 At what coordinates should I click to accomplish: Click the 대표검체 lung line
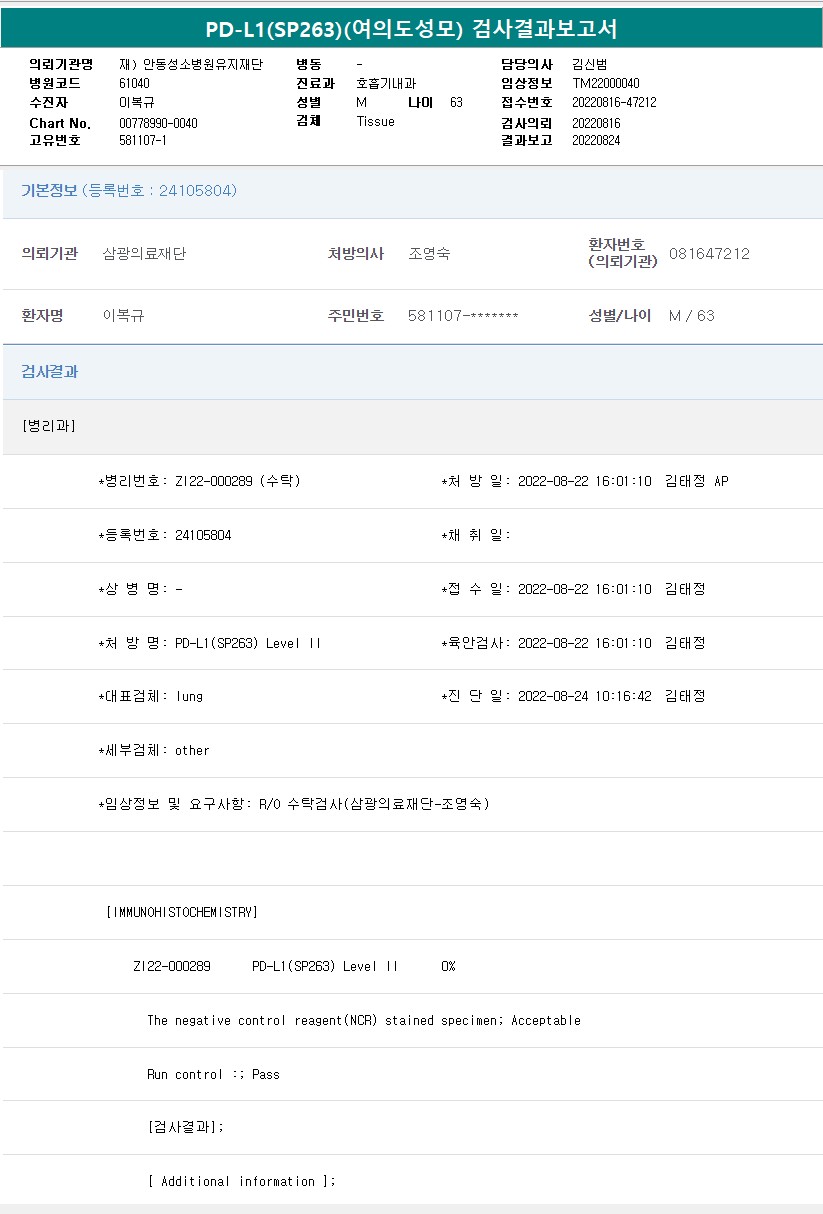(150, 696)
